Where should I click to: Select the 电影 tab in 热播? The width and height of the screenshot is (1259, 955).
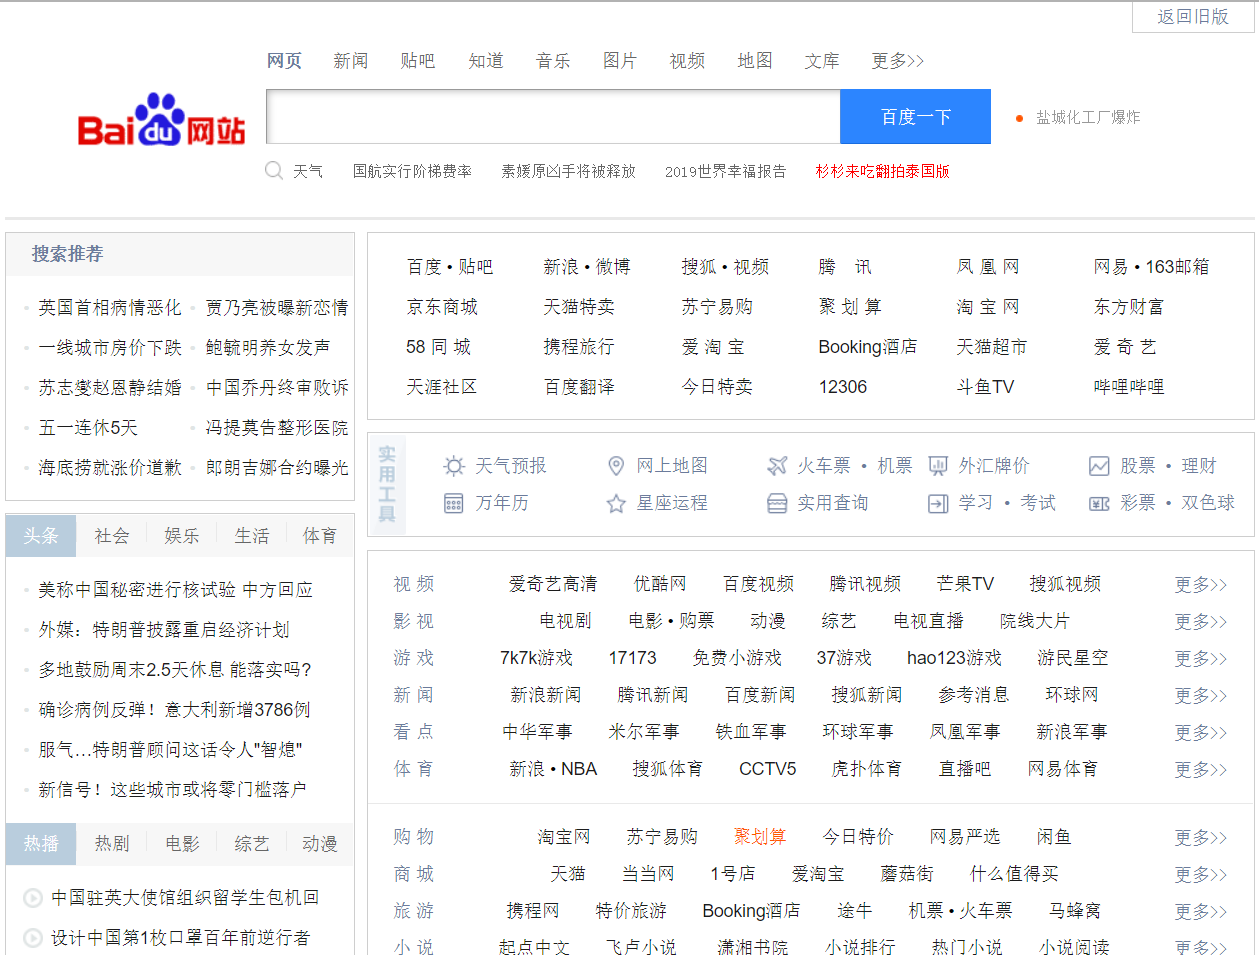[182, 844]
